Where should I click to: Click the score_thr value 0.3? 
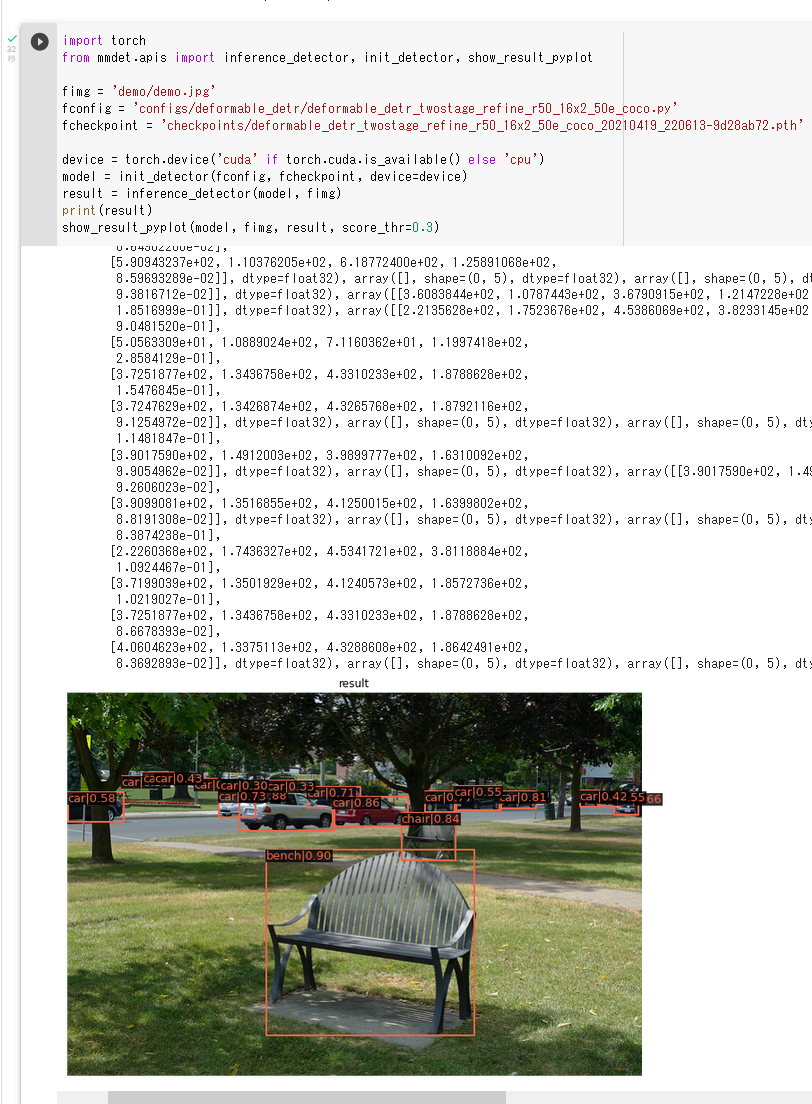pyautogui.click(x=429, y=227)
